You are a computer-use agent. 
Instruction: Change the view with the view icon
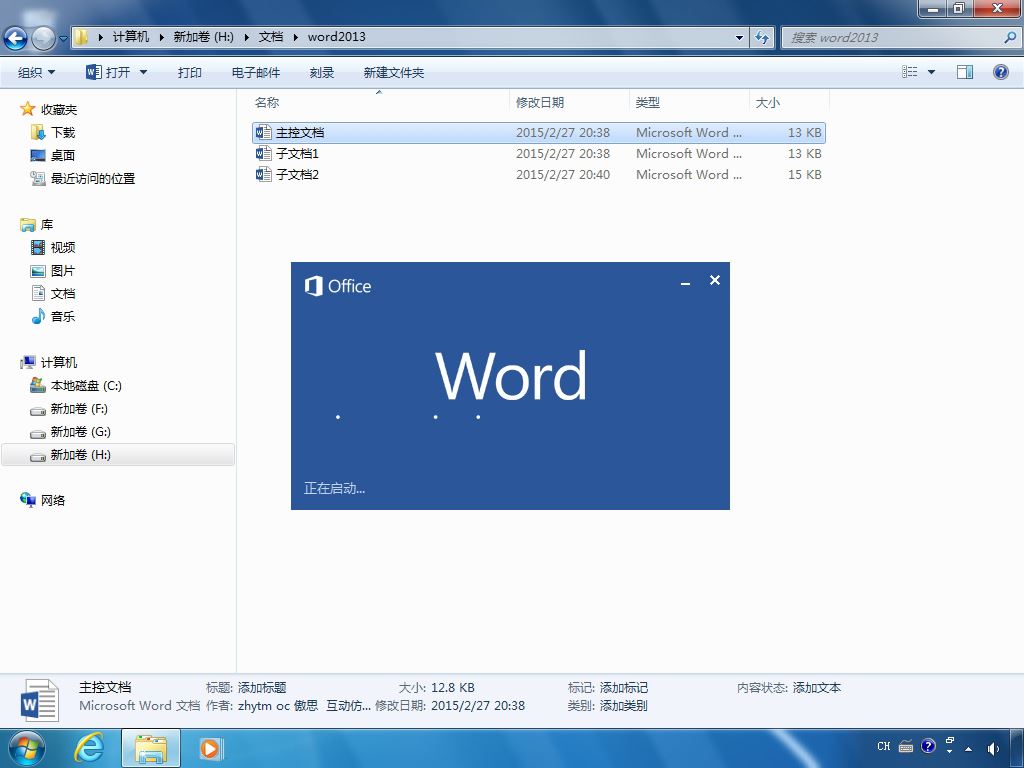tap(910, 72)
